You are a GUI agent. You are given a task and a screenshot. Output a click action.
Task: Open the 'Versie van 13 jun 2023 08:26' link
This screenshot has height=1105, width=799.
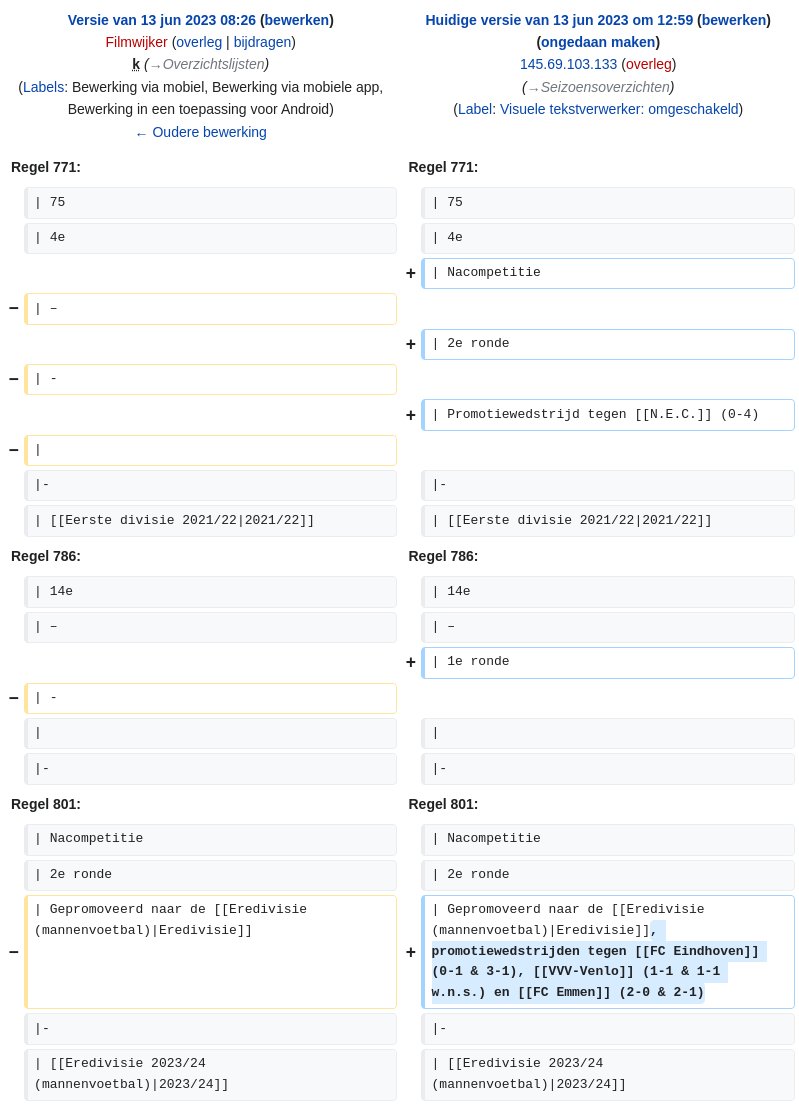(x=161, y=20)
